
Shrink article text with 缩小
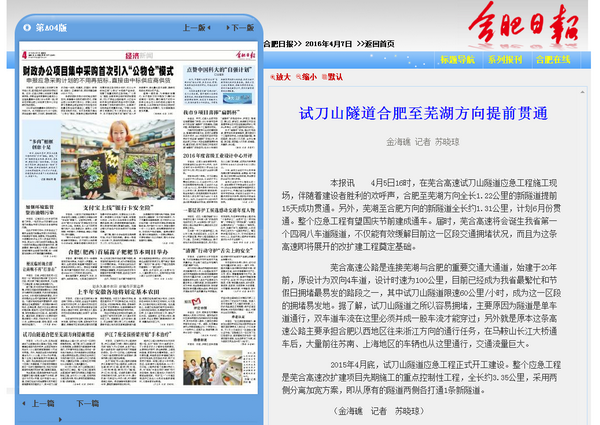309,76
